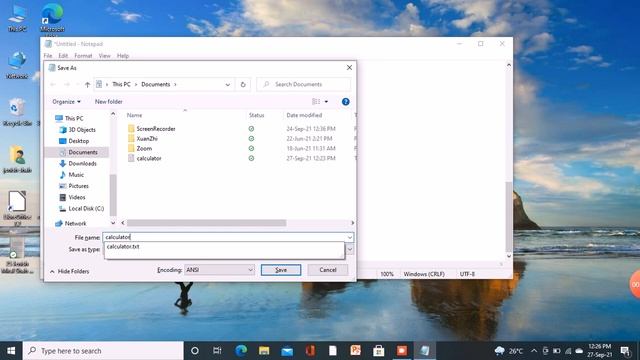Open Notepad's View menu
This screenshot has height=360, width=640.
click(104, 56)
